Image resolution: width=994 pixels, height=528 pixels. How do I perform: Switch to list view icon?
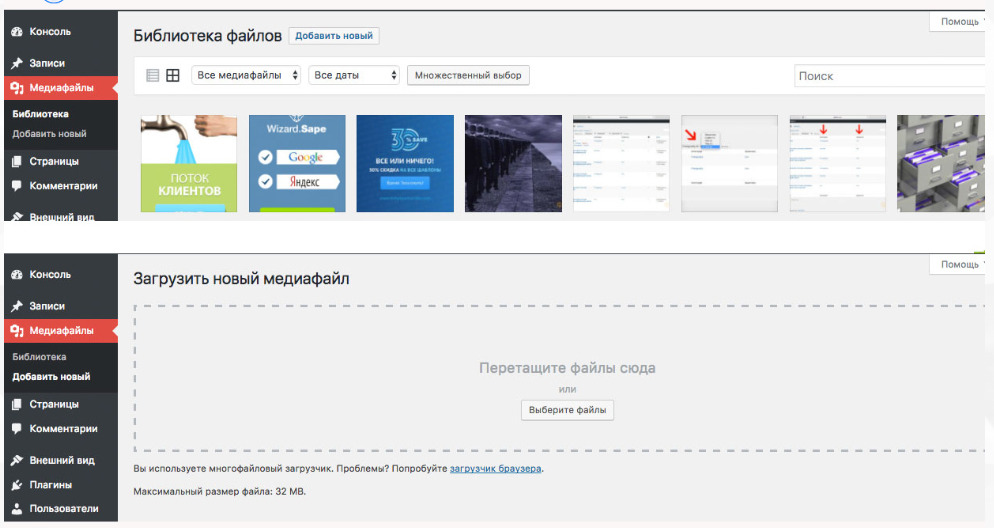[x=153, y=75]
